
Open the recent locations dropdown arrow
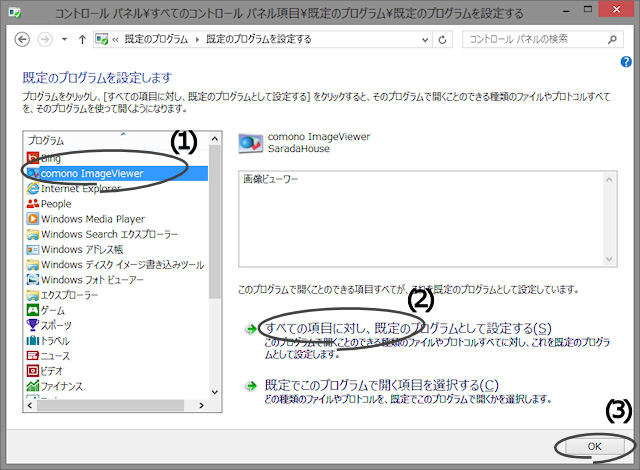coord(64,40)
